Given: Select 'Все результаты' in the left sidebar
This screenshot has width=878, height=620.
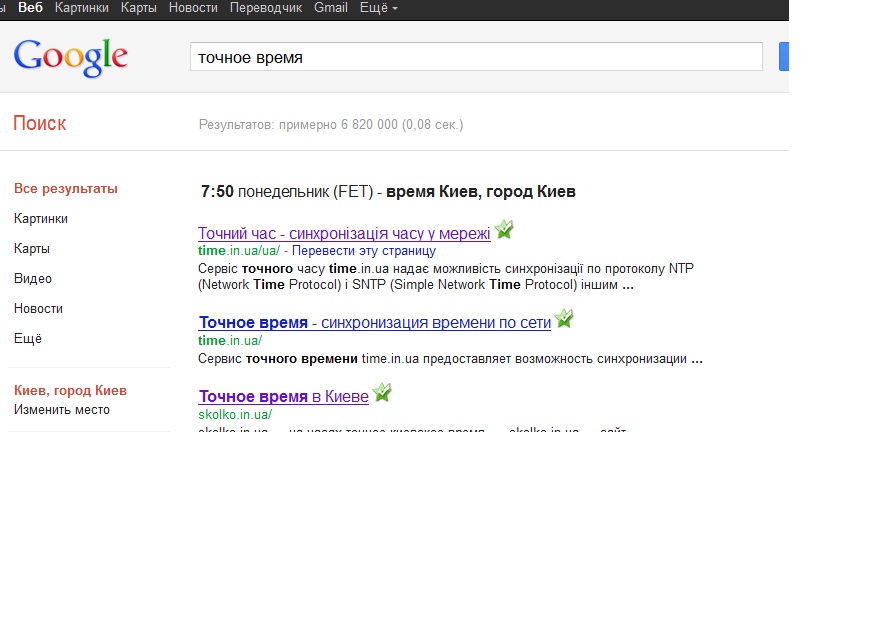Looking at the screenshot, I should [66, 189].
